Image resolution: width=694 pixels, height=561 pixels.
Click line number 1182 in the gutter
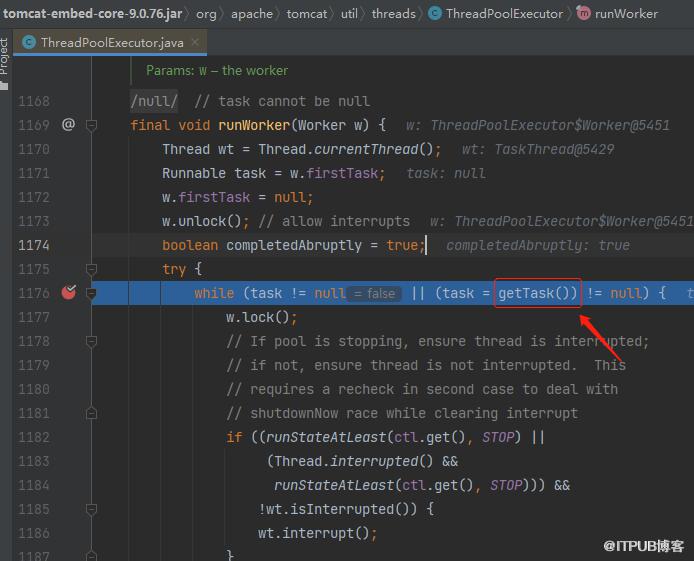[34, 437]
